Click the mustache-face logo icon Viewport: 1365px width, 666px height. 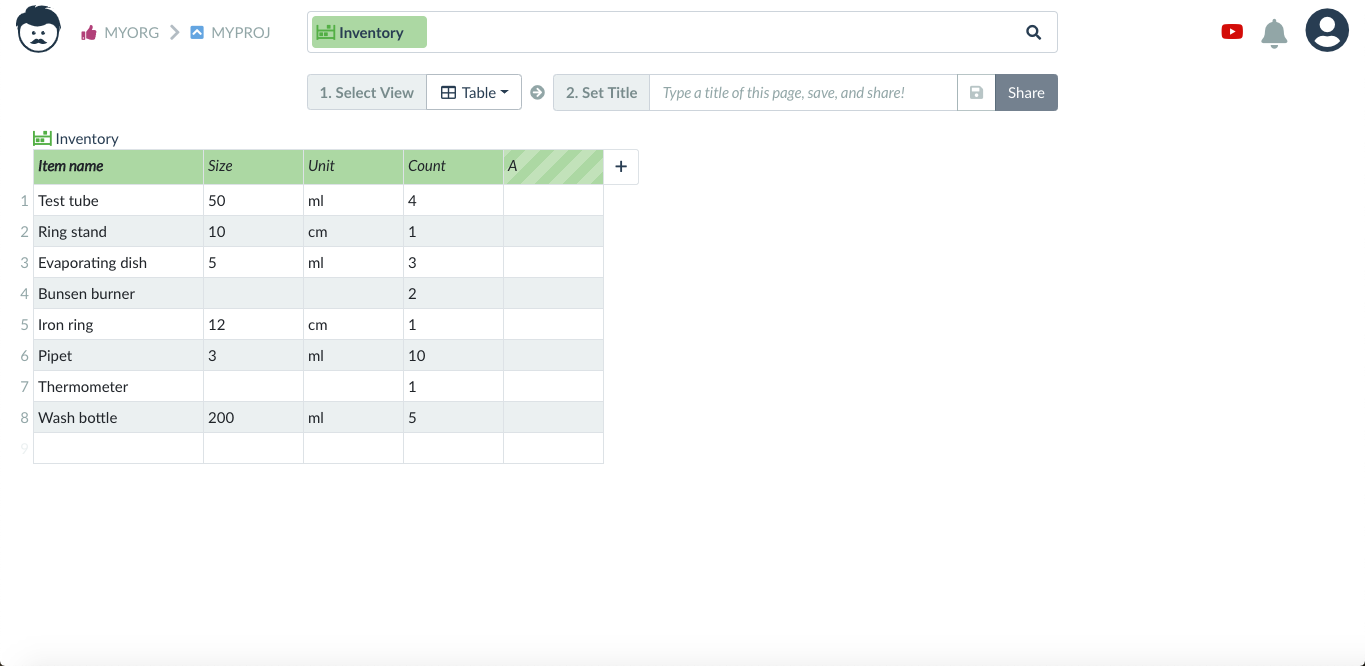[x=39, y=29]
